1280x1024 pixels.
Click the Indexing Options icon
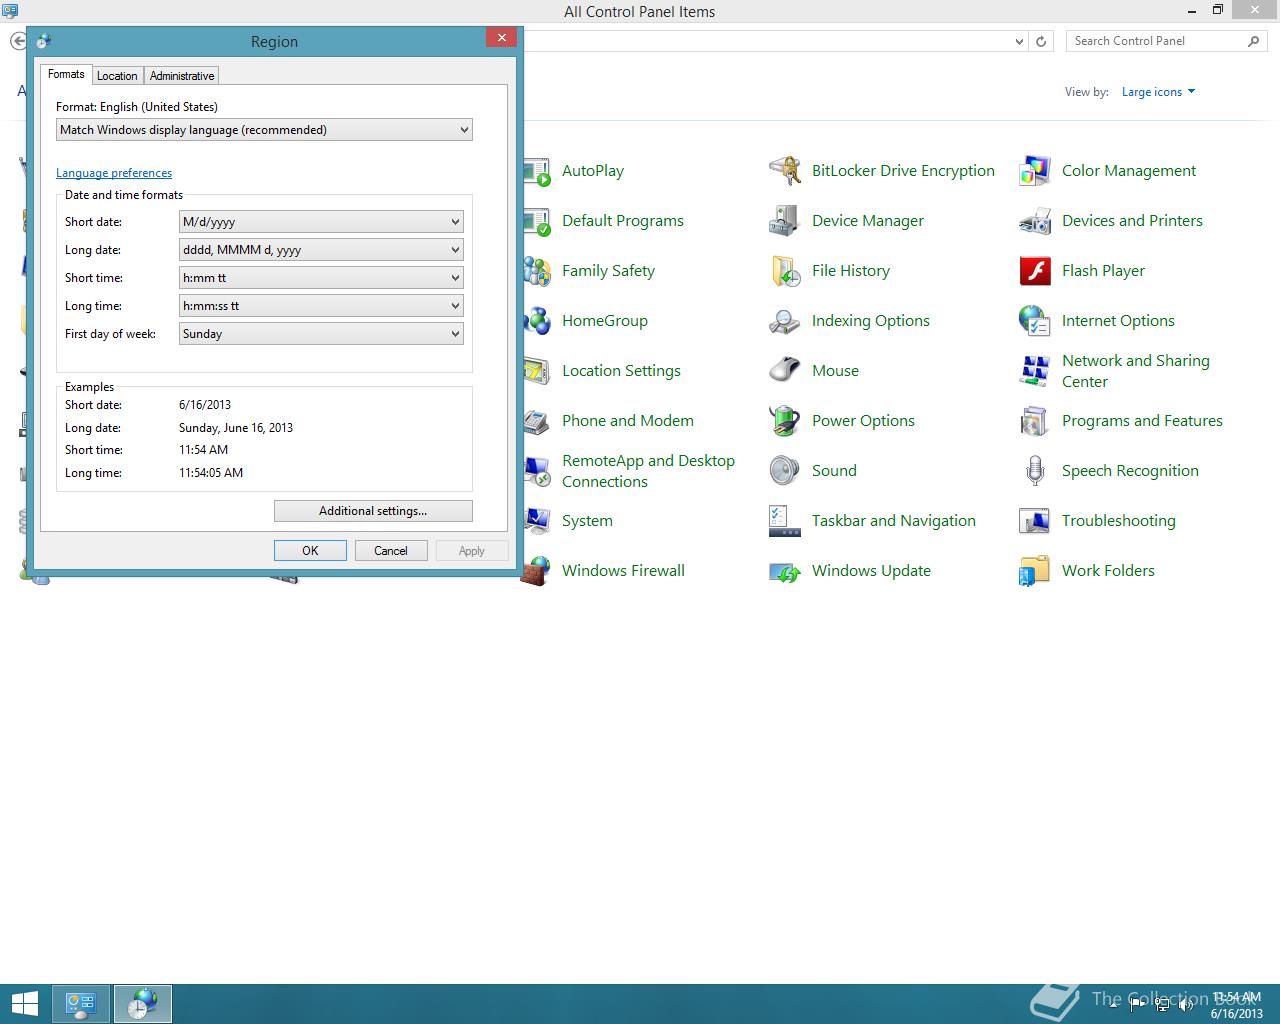[x=785, y=321]
